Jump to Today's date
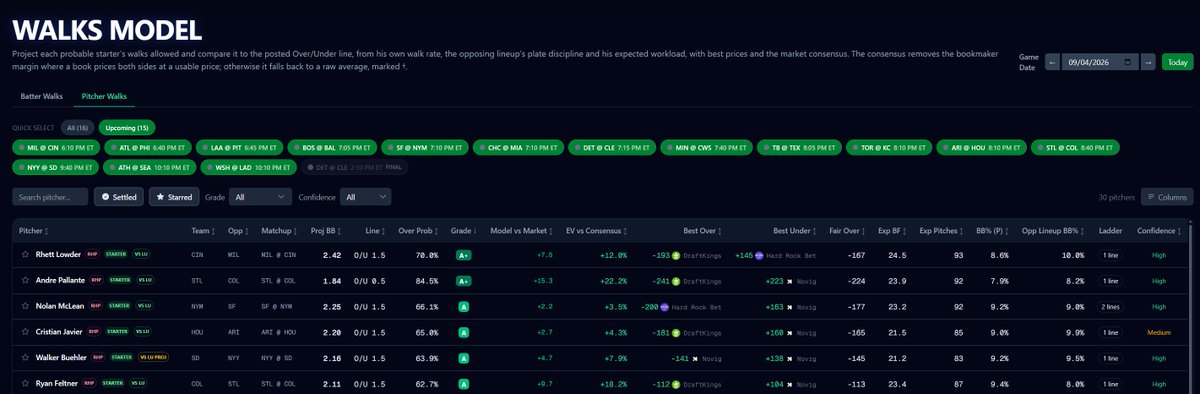 click(1177, 62)
